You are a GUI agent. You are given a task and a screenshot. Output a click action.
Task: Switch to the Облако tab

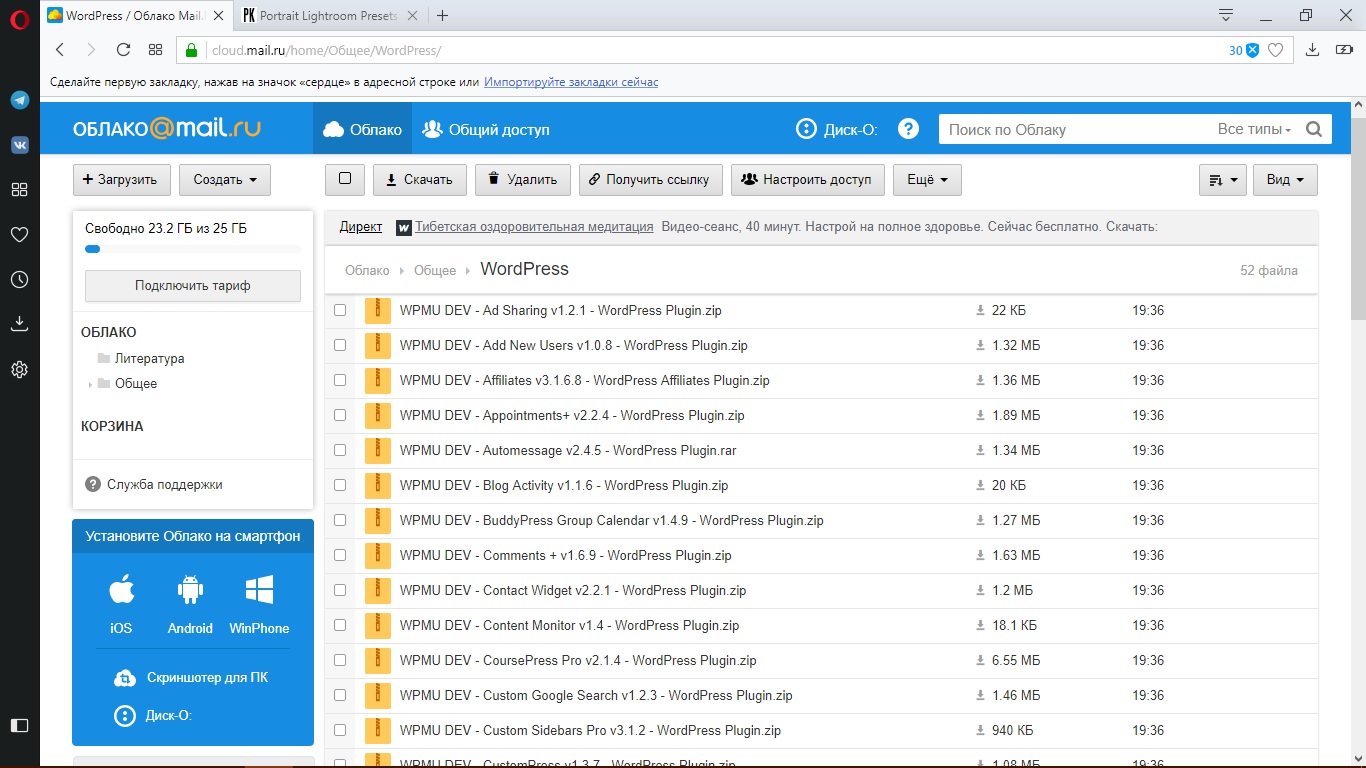coord(362,129)
